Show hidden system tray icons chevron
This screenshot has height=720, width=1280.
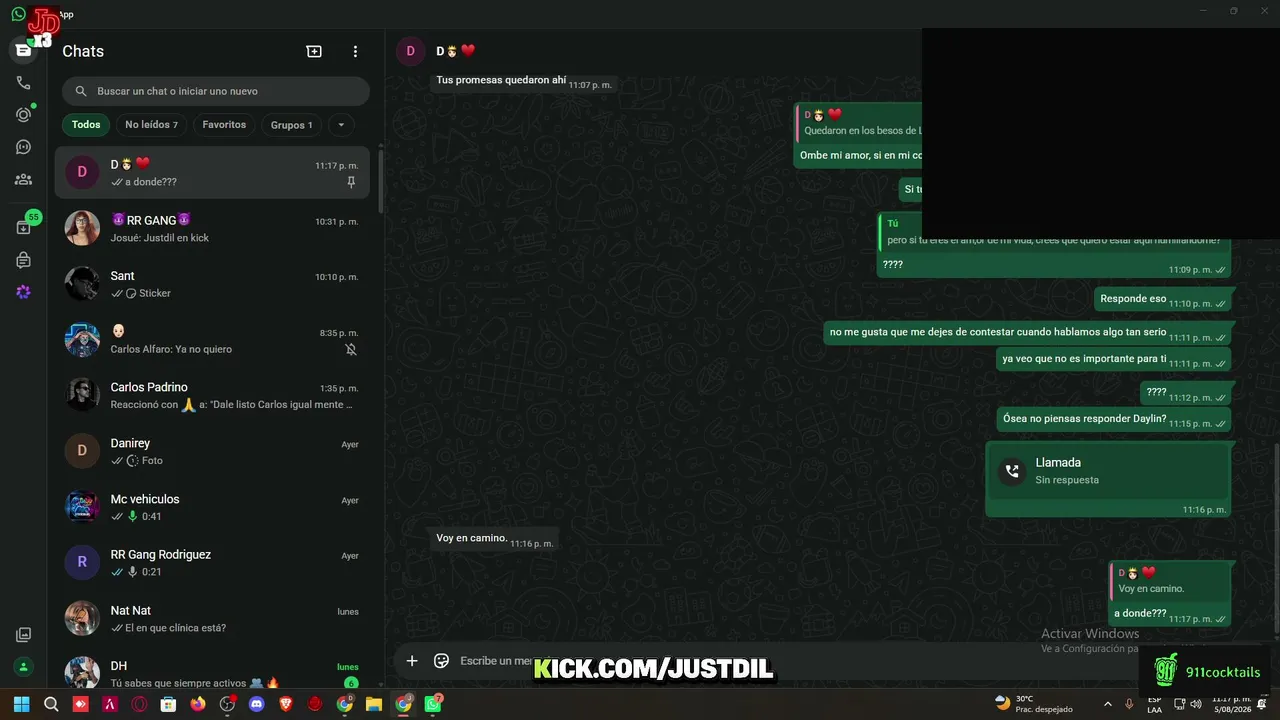coord(1107,704)
